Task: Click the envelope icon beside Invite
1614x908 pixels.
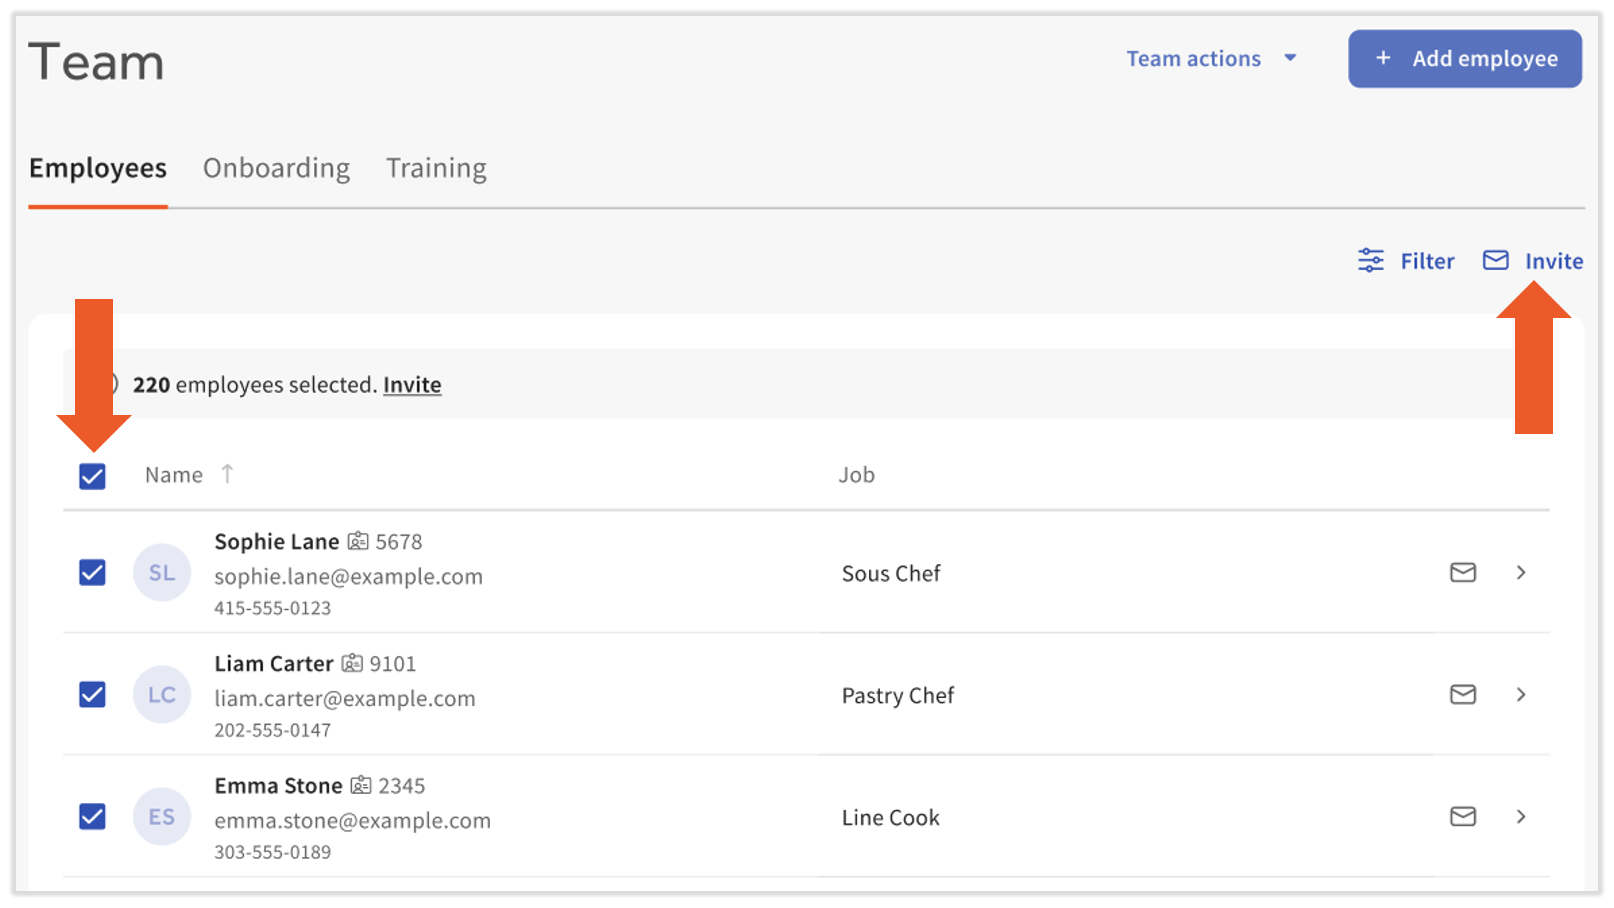Action: point(1495,261)
